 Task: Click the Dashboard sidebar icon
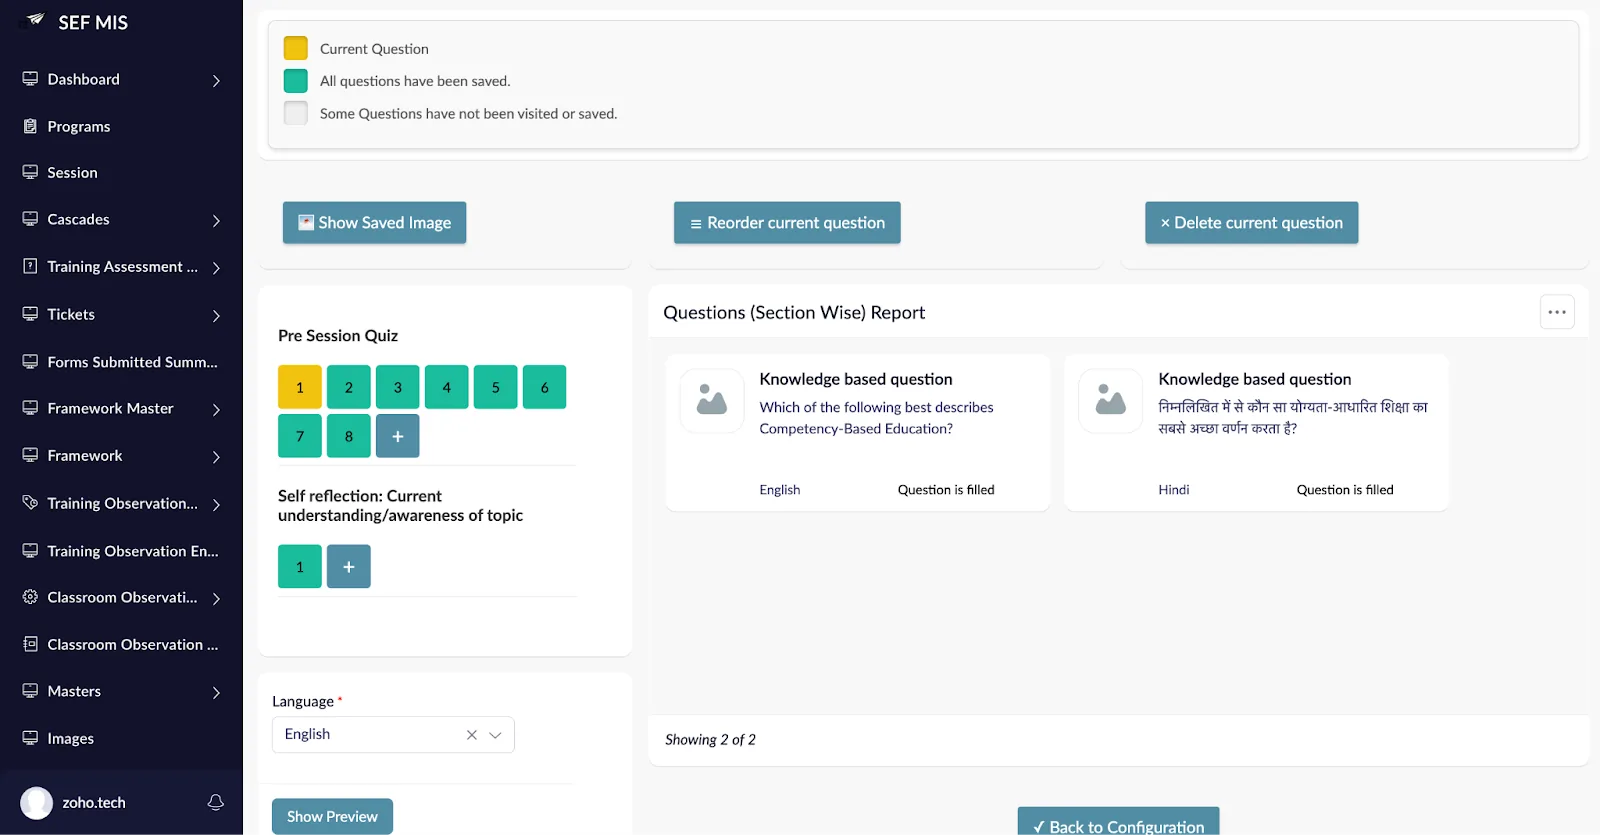coord(30,79)
